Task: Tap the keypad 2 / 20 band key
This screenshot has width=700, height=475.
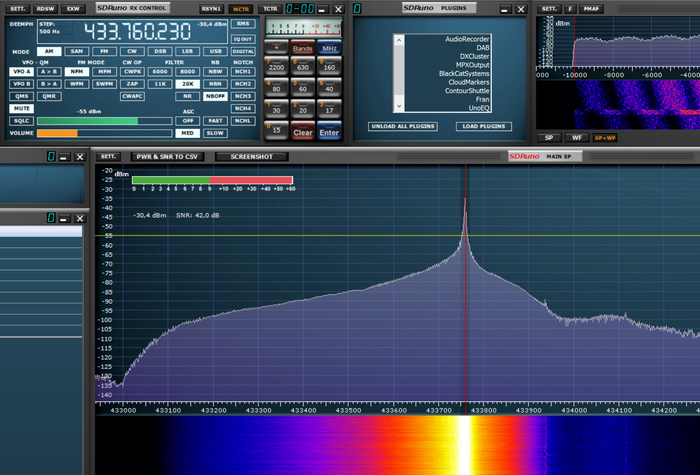Action: tap(303, 108)
